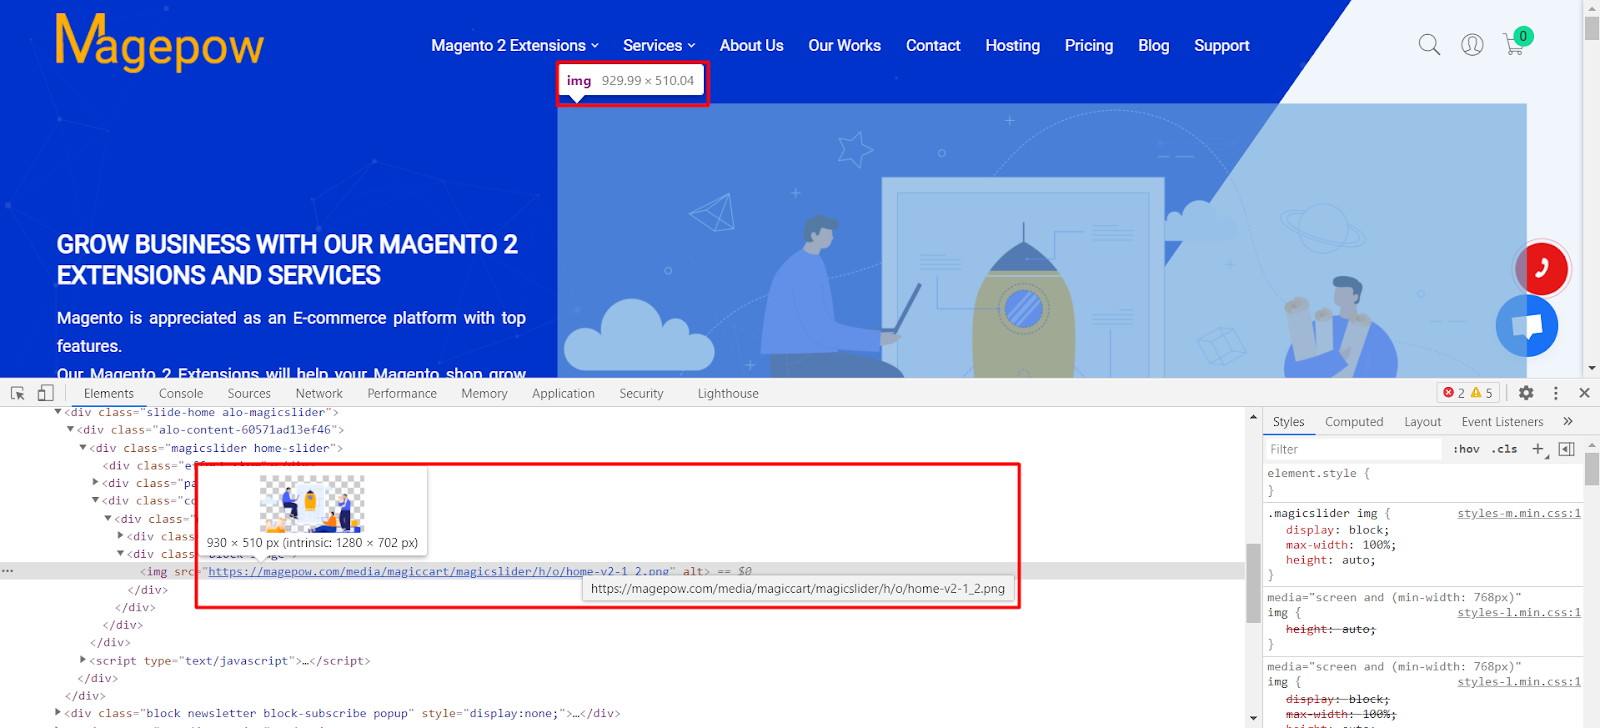This screenshot has width=1600, height=728.
Task: Open the Magento 2 Extensions dropdown
Action: (515, 46)
